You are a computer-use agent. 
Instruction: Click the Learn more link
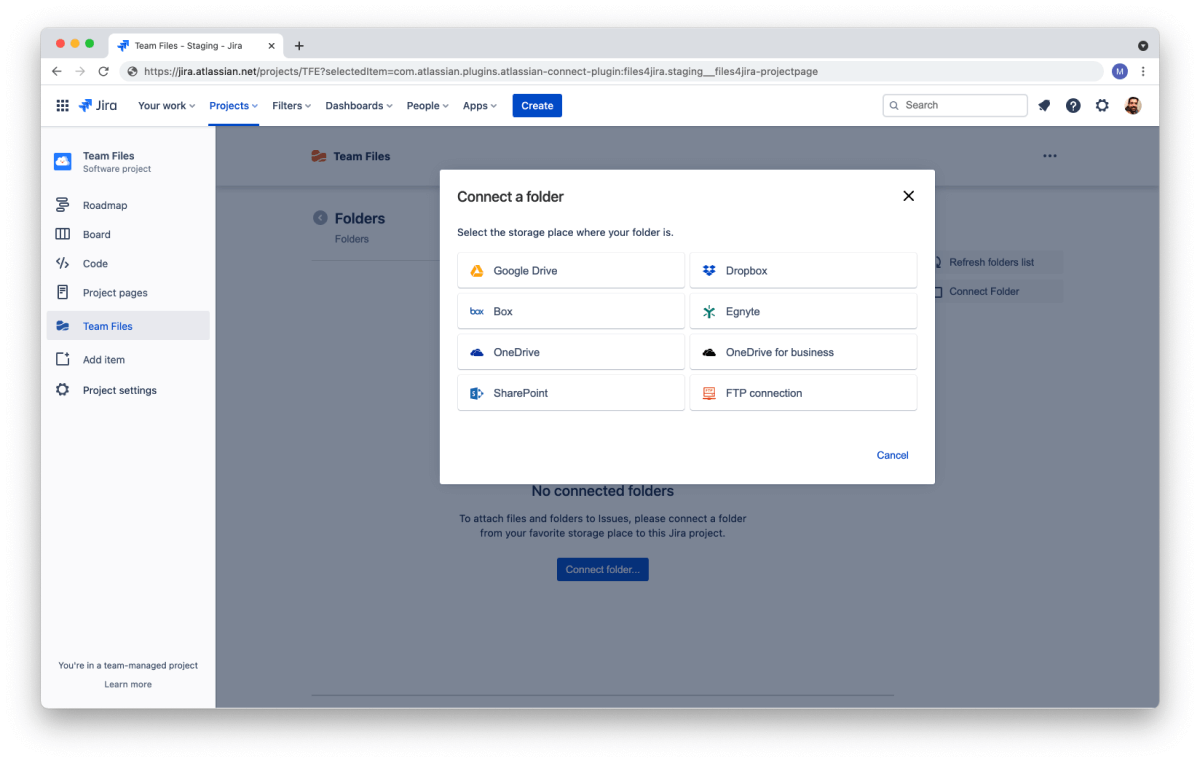point(128,685)
